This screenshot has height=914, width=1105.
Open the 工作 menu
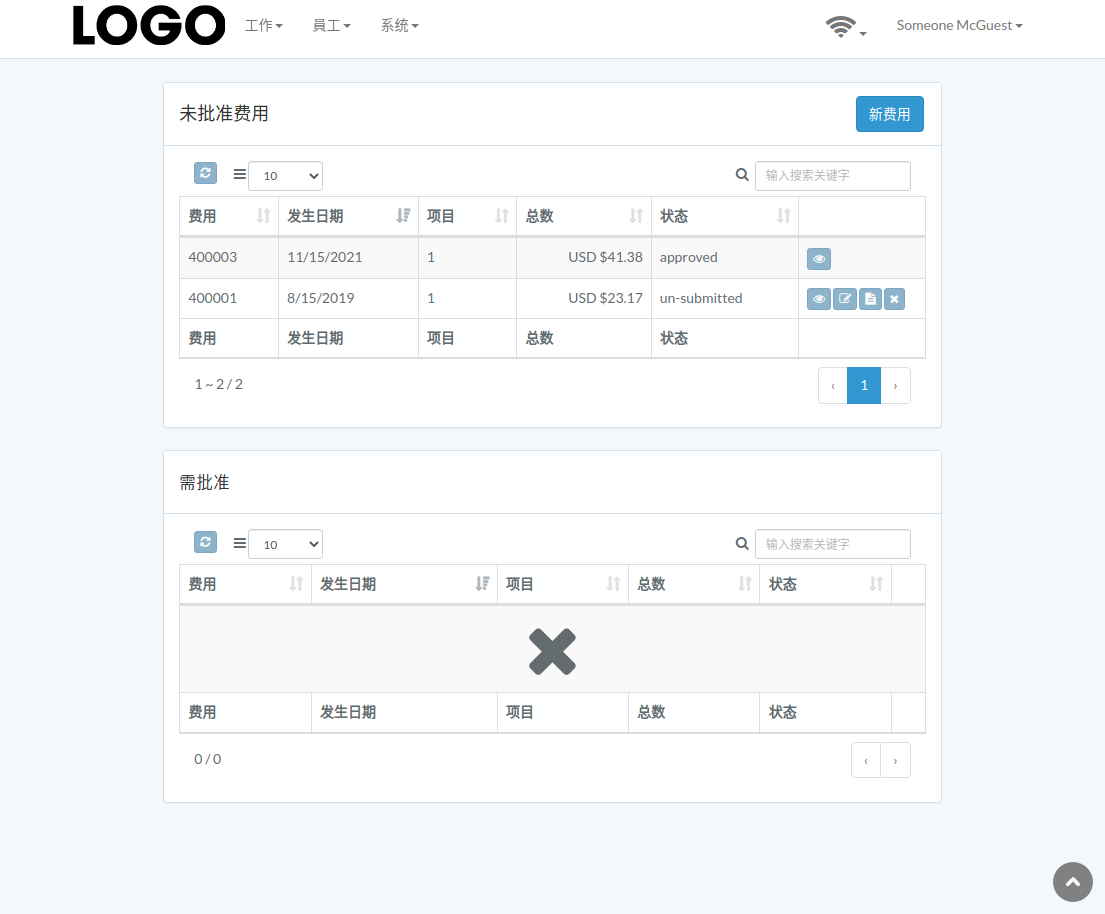[264, 25]
